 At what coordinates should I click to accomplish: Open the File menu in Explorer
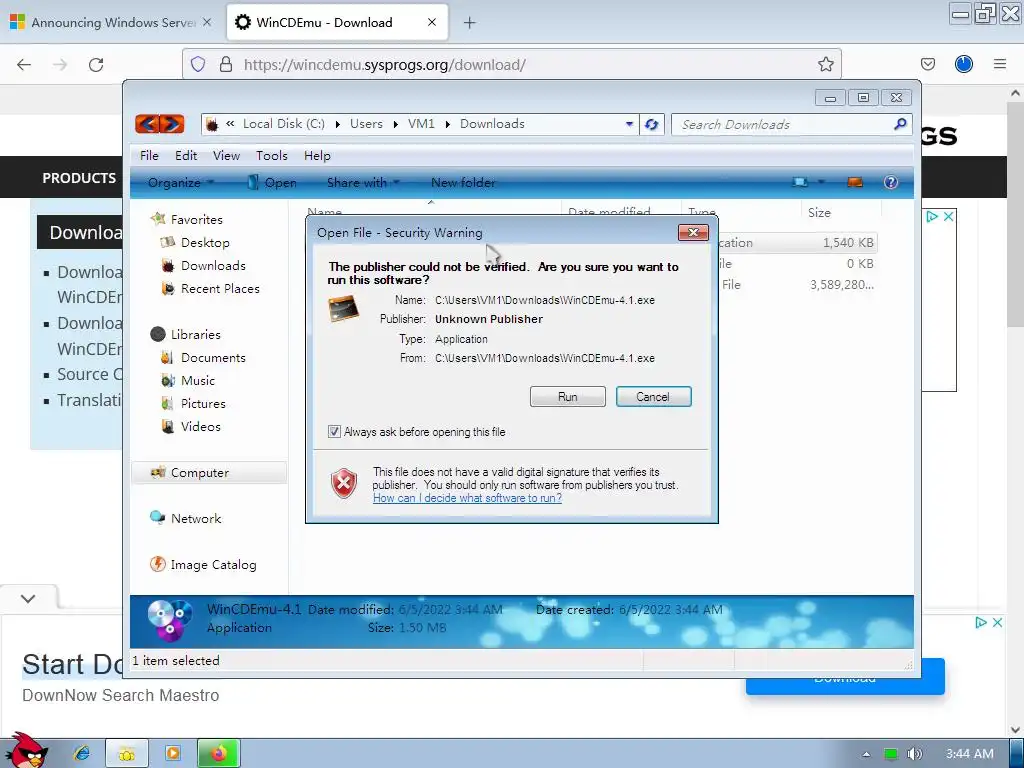pyautogui.click(x=149, y=155)
